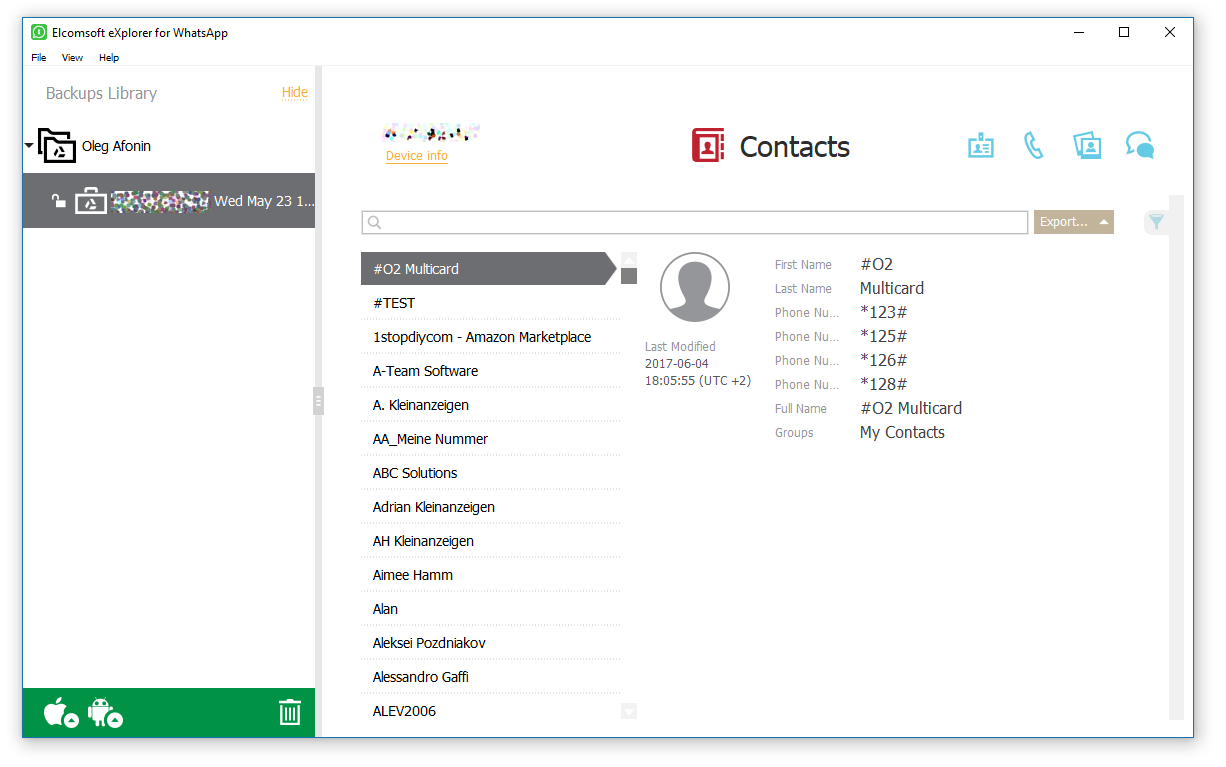Click the contact list scroll down arrow
The height and width of the screenshot is (767, 1226).
(x=629, y=711)
